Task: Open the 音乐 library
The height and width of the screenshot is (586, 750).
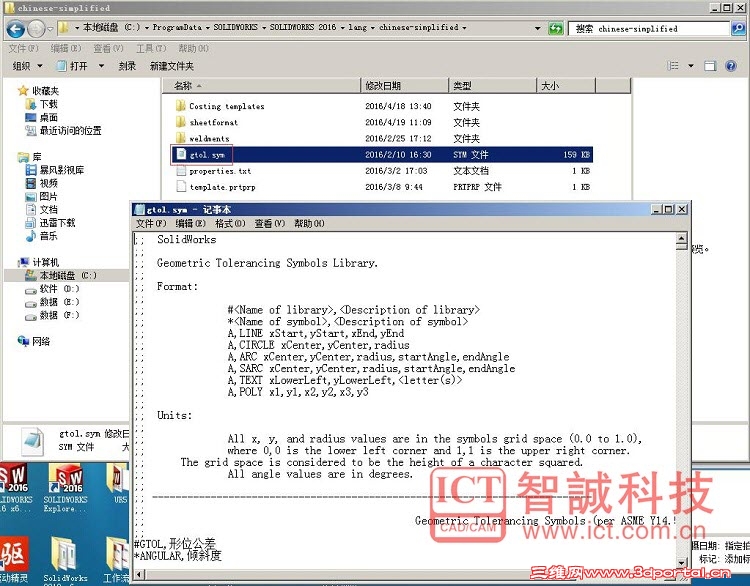Action: click(42, 236)
